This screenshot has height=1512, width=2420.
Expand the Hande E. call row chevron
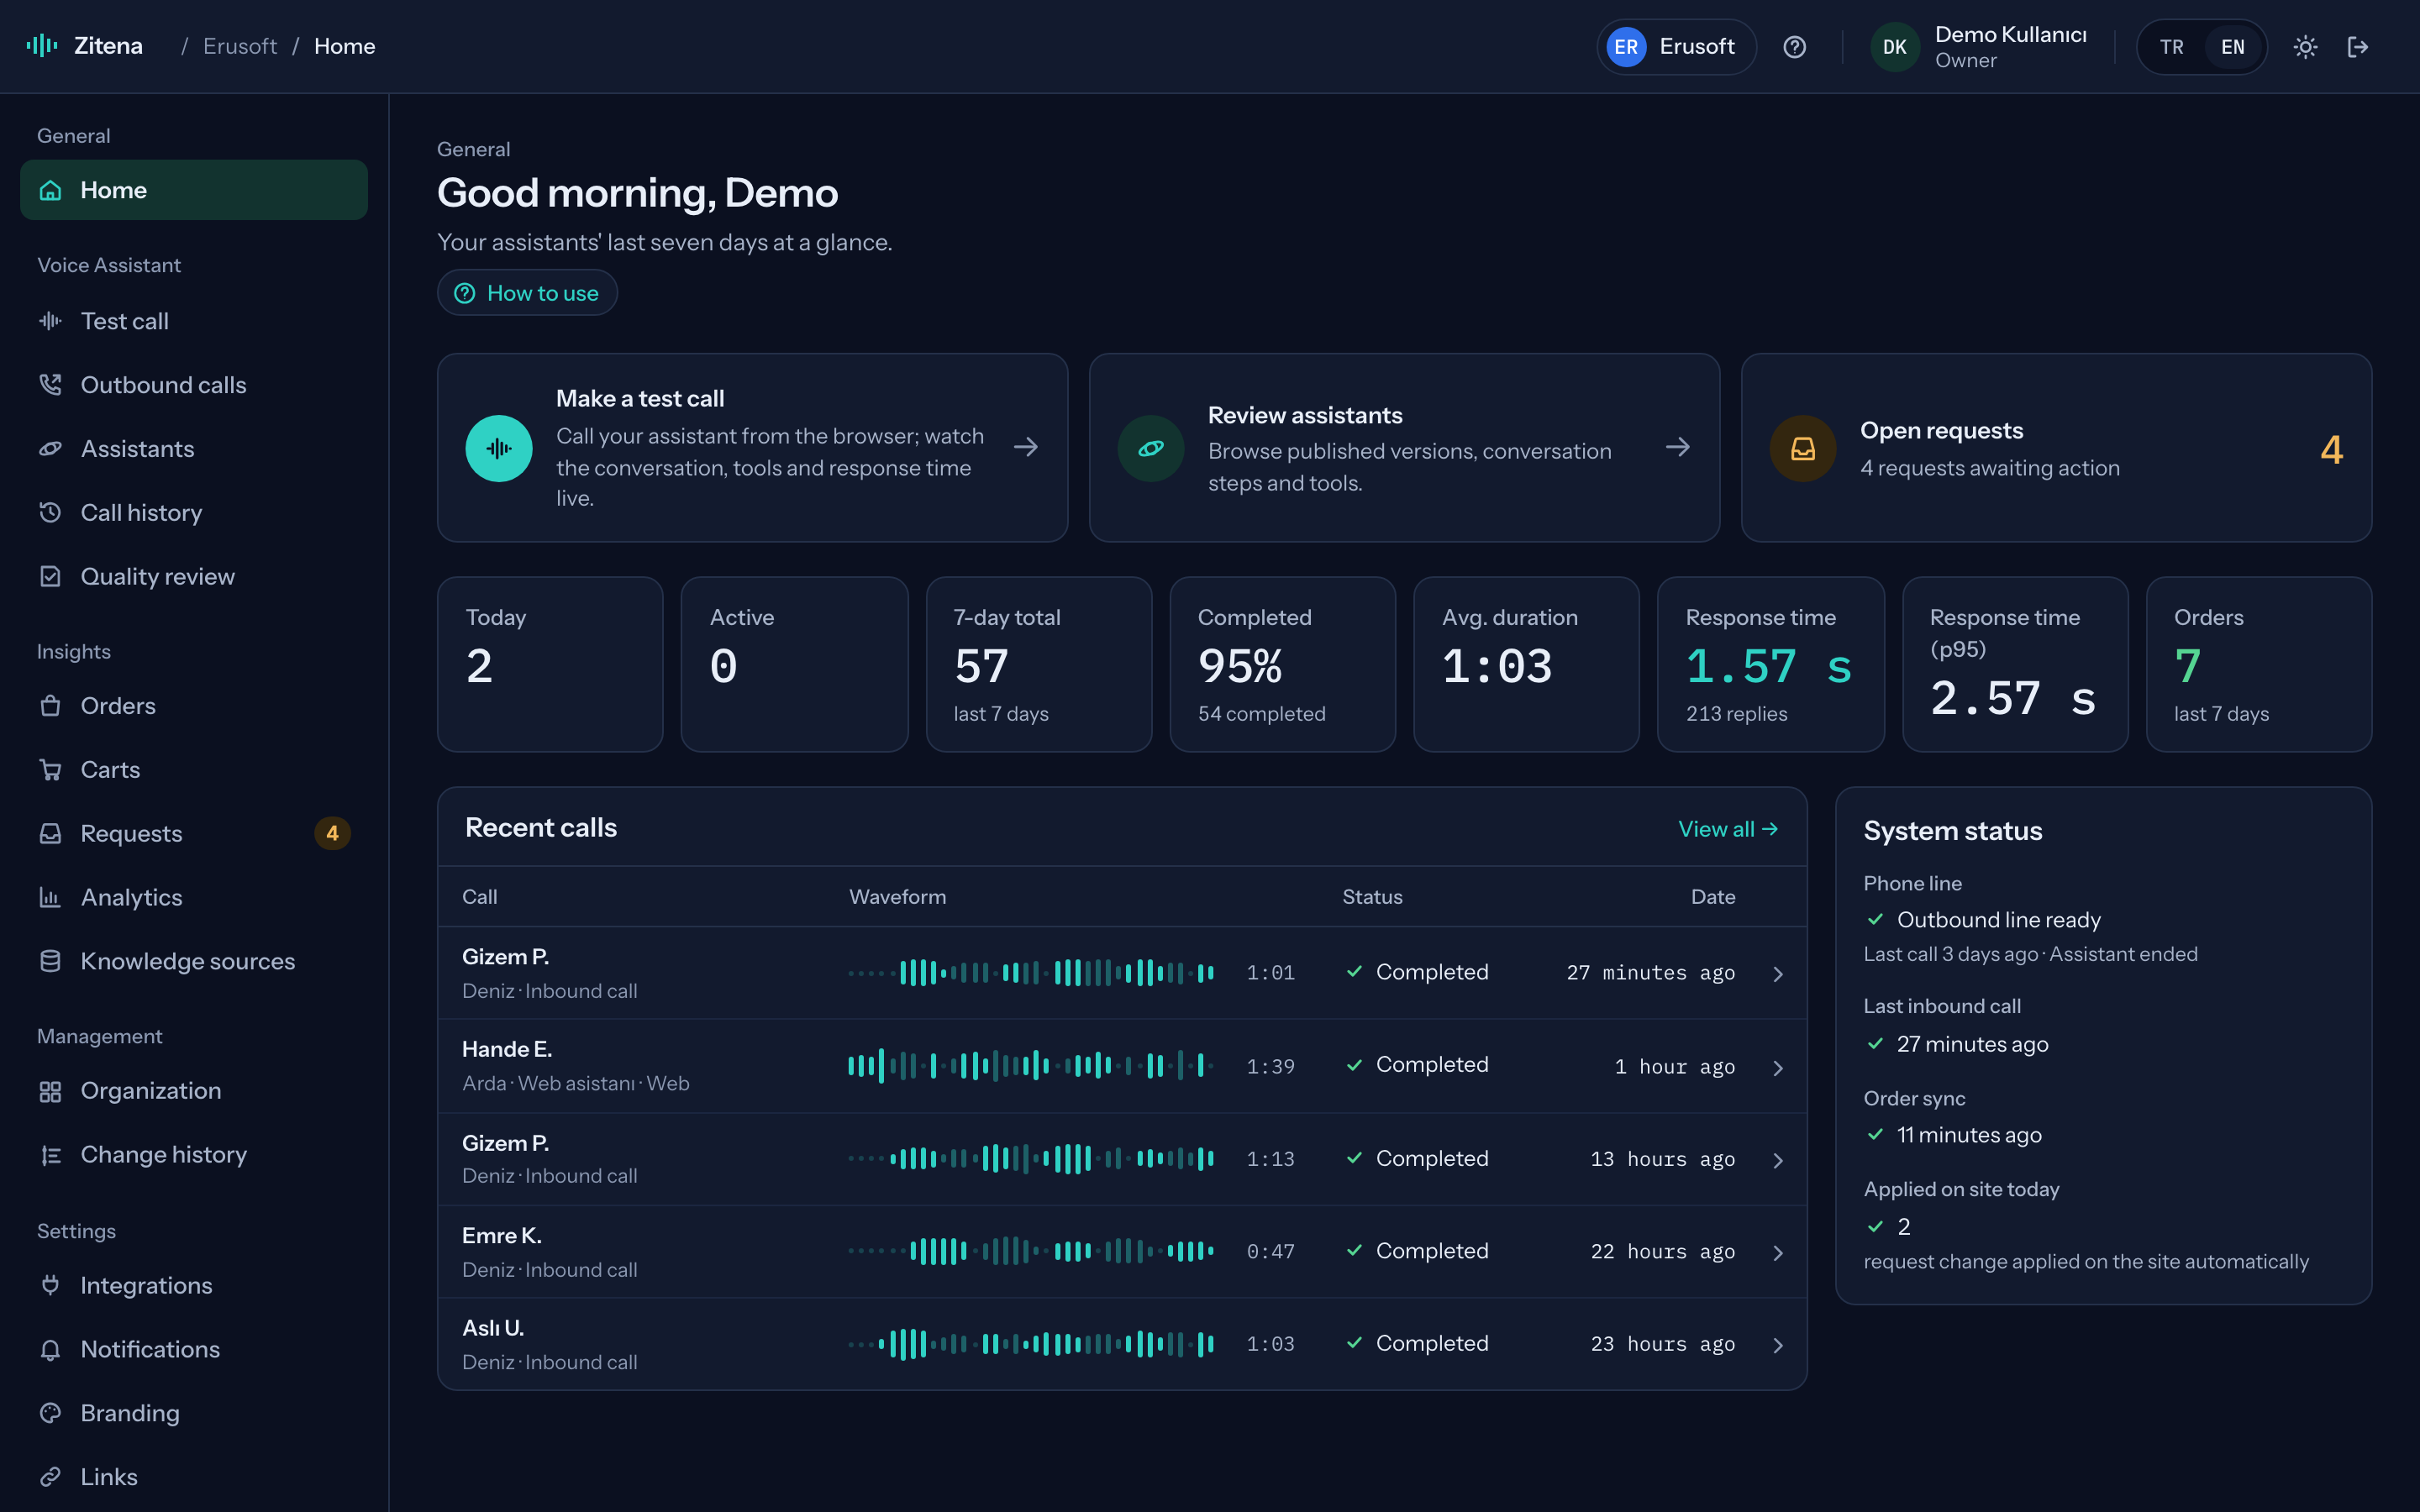click(1777, 1068)
